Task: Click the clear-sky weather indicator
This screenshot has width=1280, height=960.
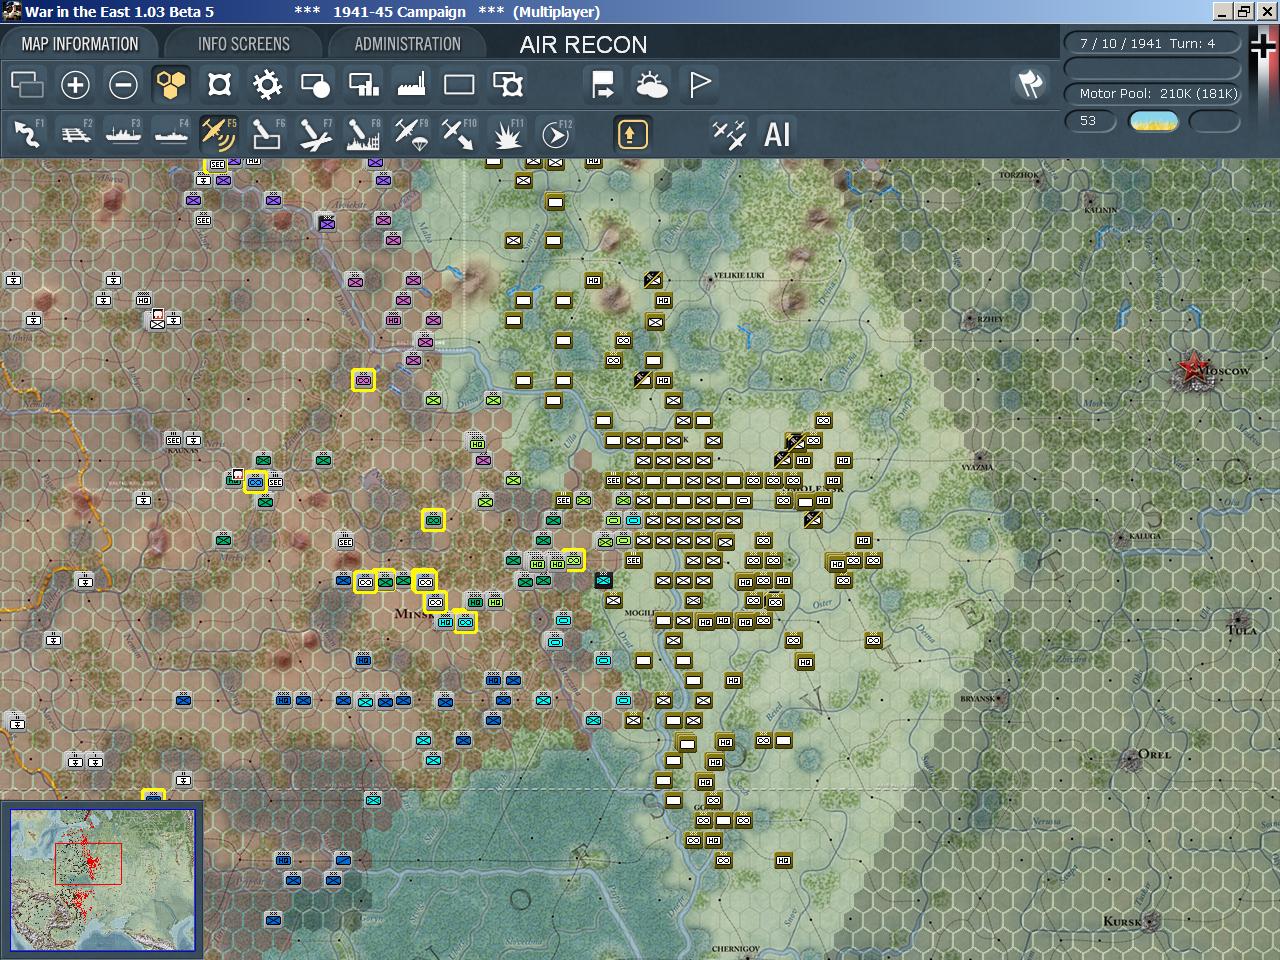Action: [1154, 121]
